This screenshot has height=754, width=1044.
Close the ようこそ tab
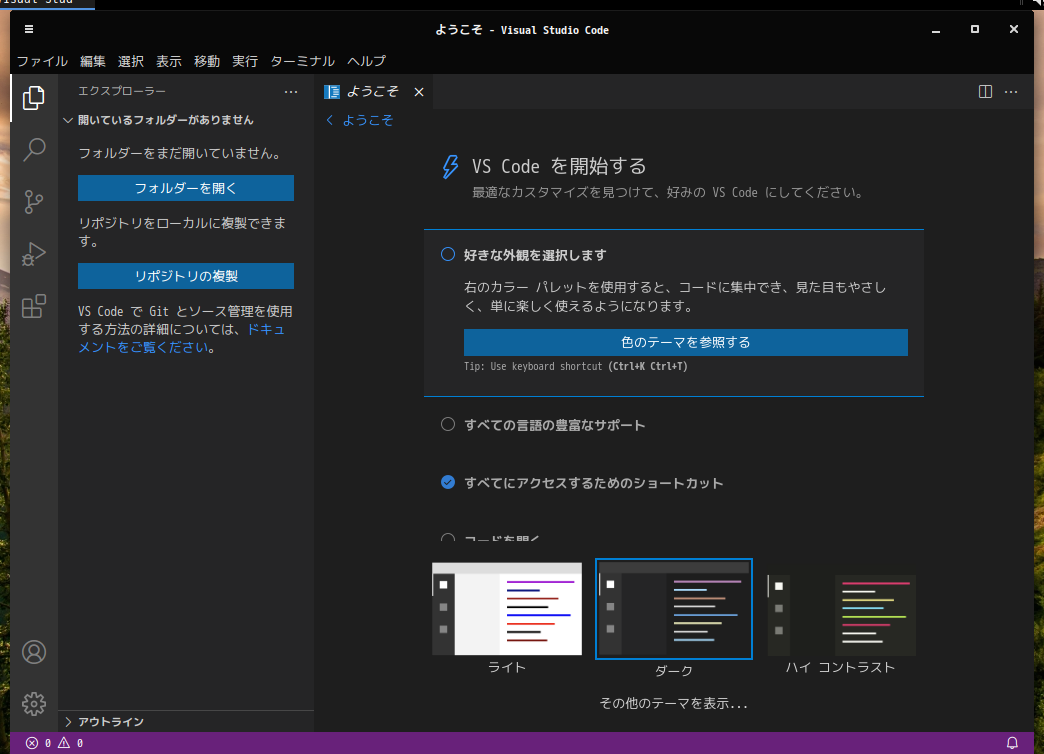(x=419, y=92)
